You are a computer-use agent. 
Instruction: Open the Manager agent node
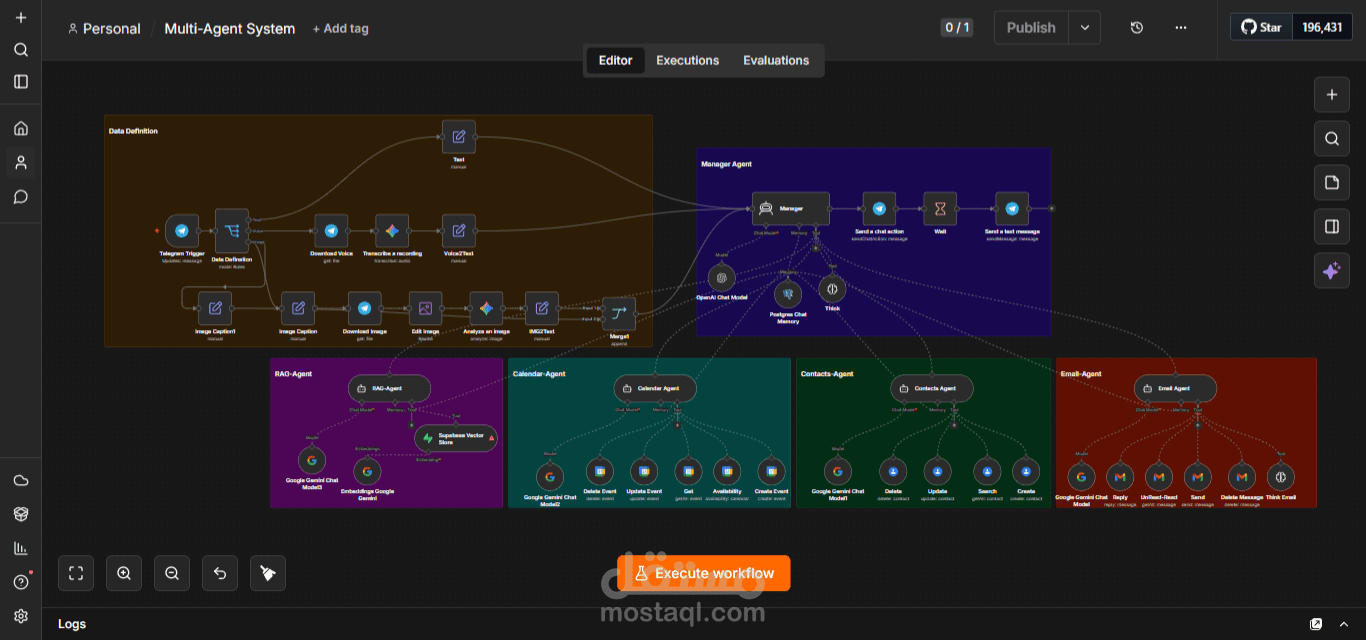791,208
